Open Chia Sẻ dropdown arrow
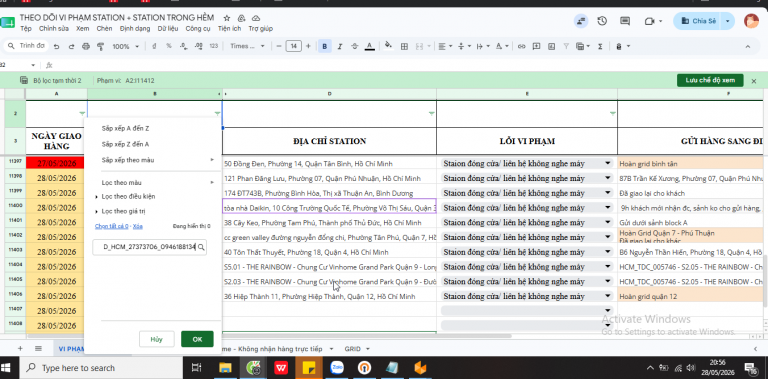Screen dimensions: 768x379 click(727, 21)
